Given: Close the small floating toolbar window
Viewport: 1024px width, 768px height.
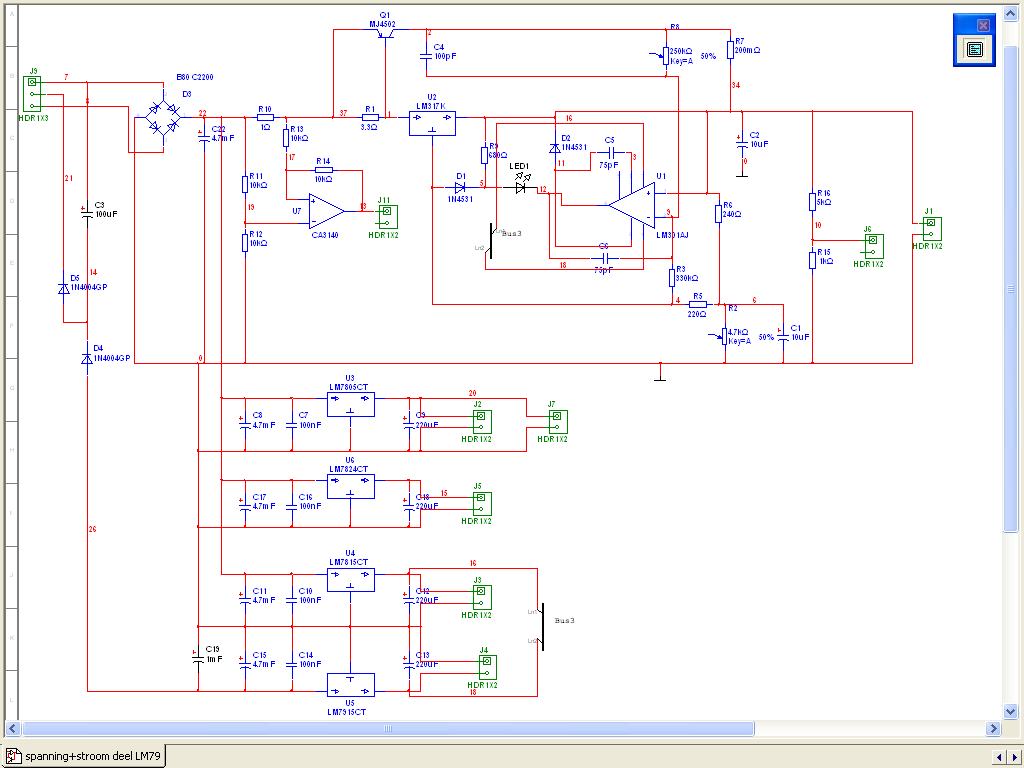Looking at the screenshot, I should (983, 25).
